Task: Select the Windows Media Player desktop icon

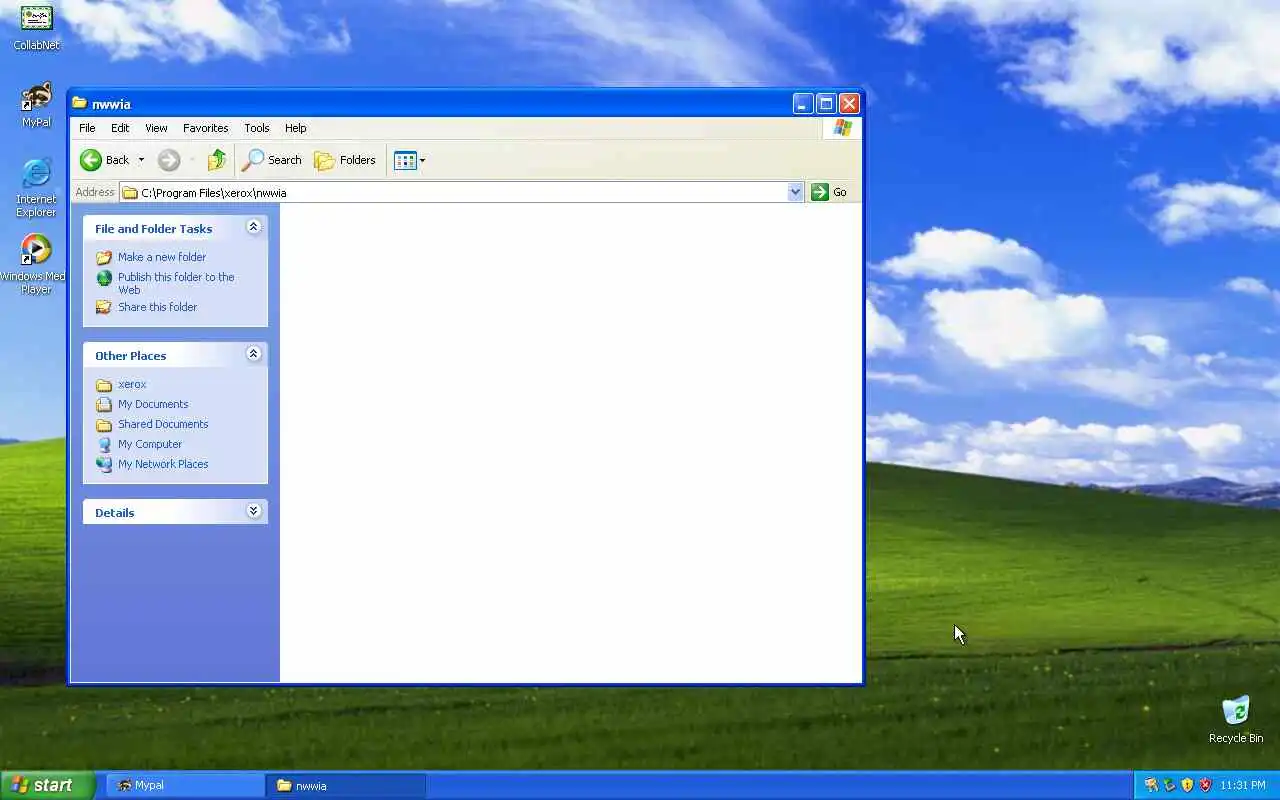Action: (35, 265)
